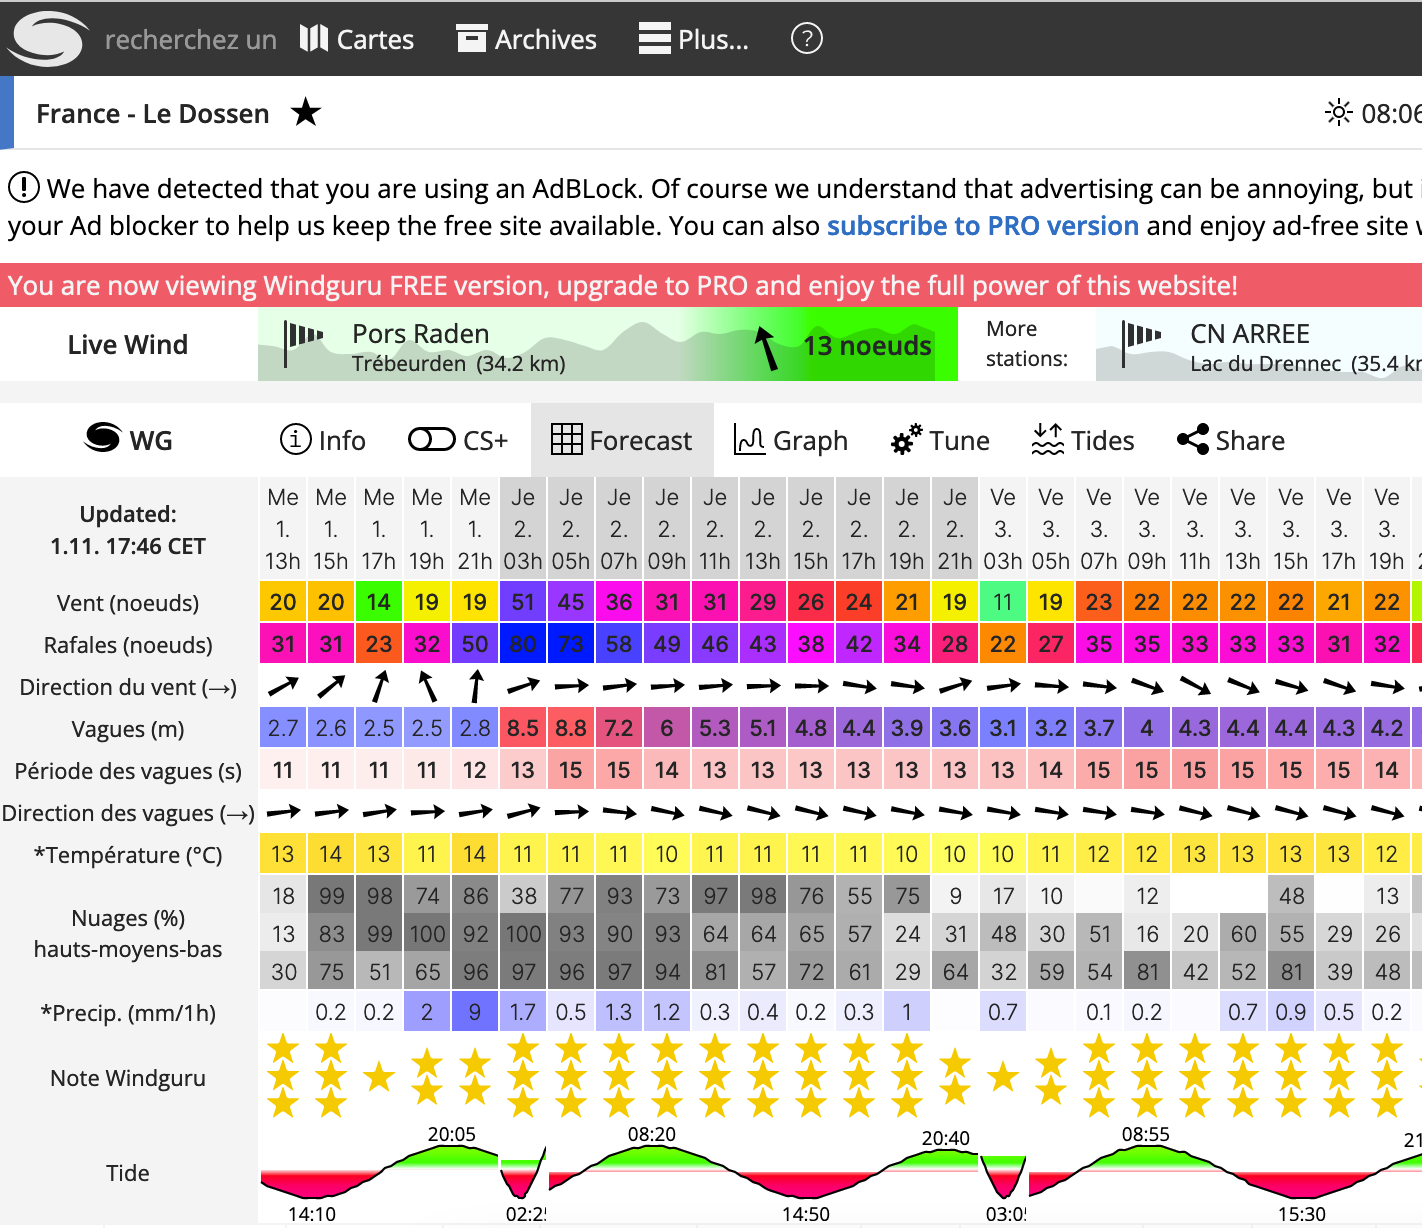Click the Tide row label

[x=128, y=1173]
